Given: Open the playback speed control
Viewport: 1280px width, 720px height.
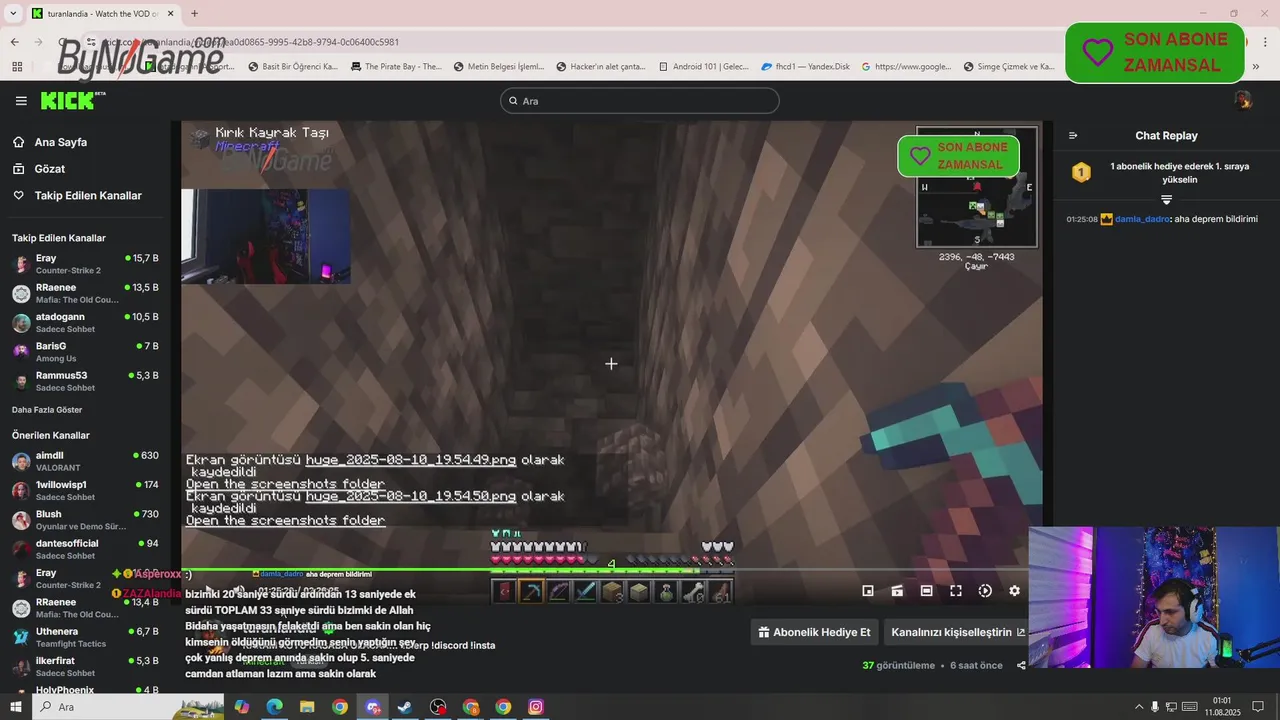Looking at the screenshot, I should [985, 591].
